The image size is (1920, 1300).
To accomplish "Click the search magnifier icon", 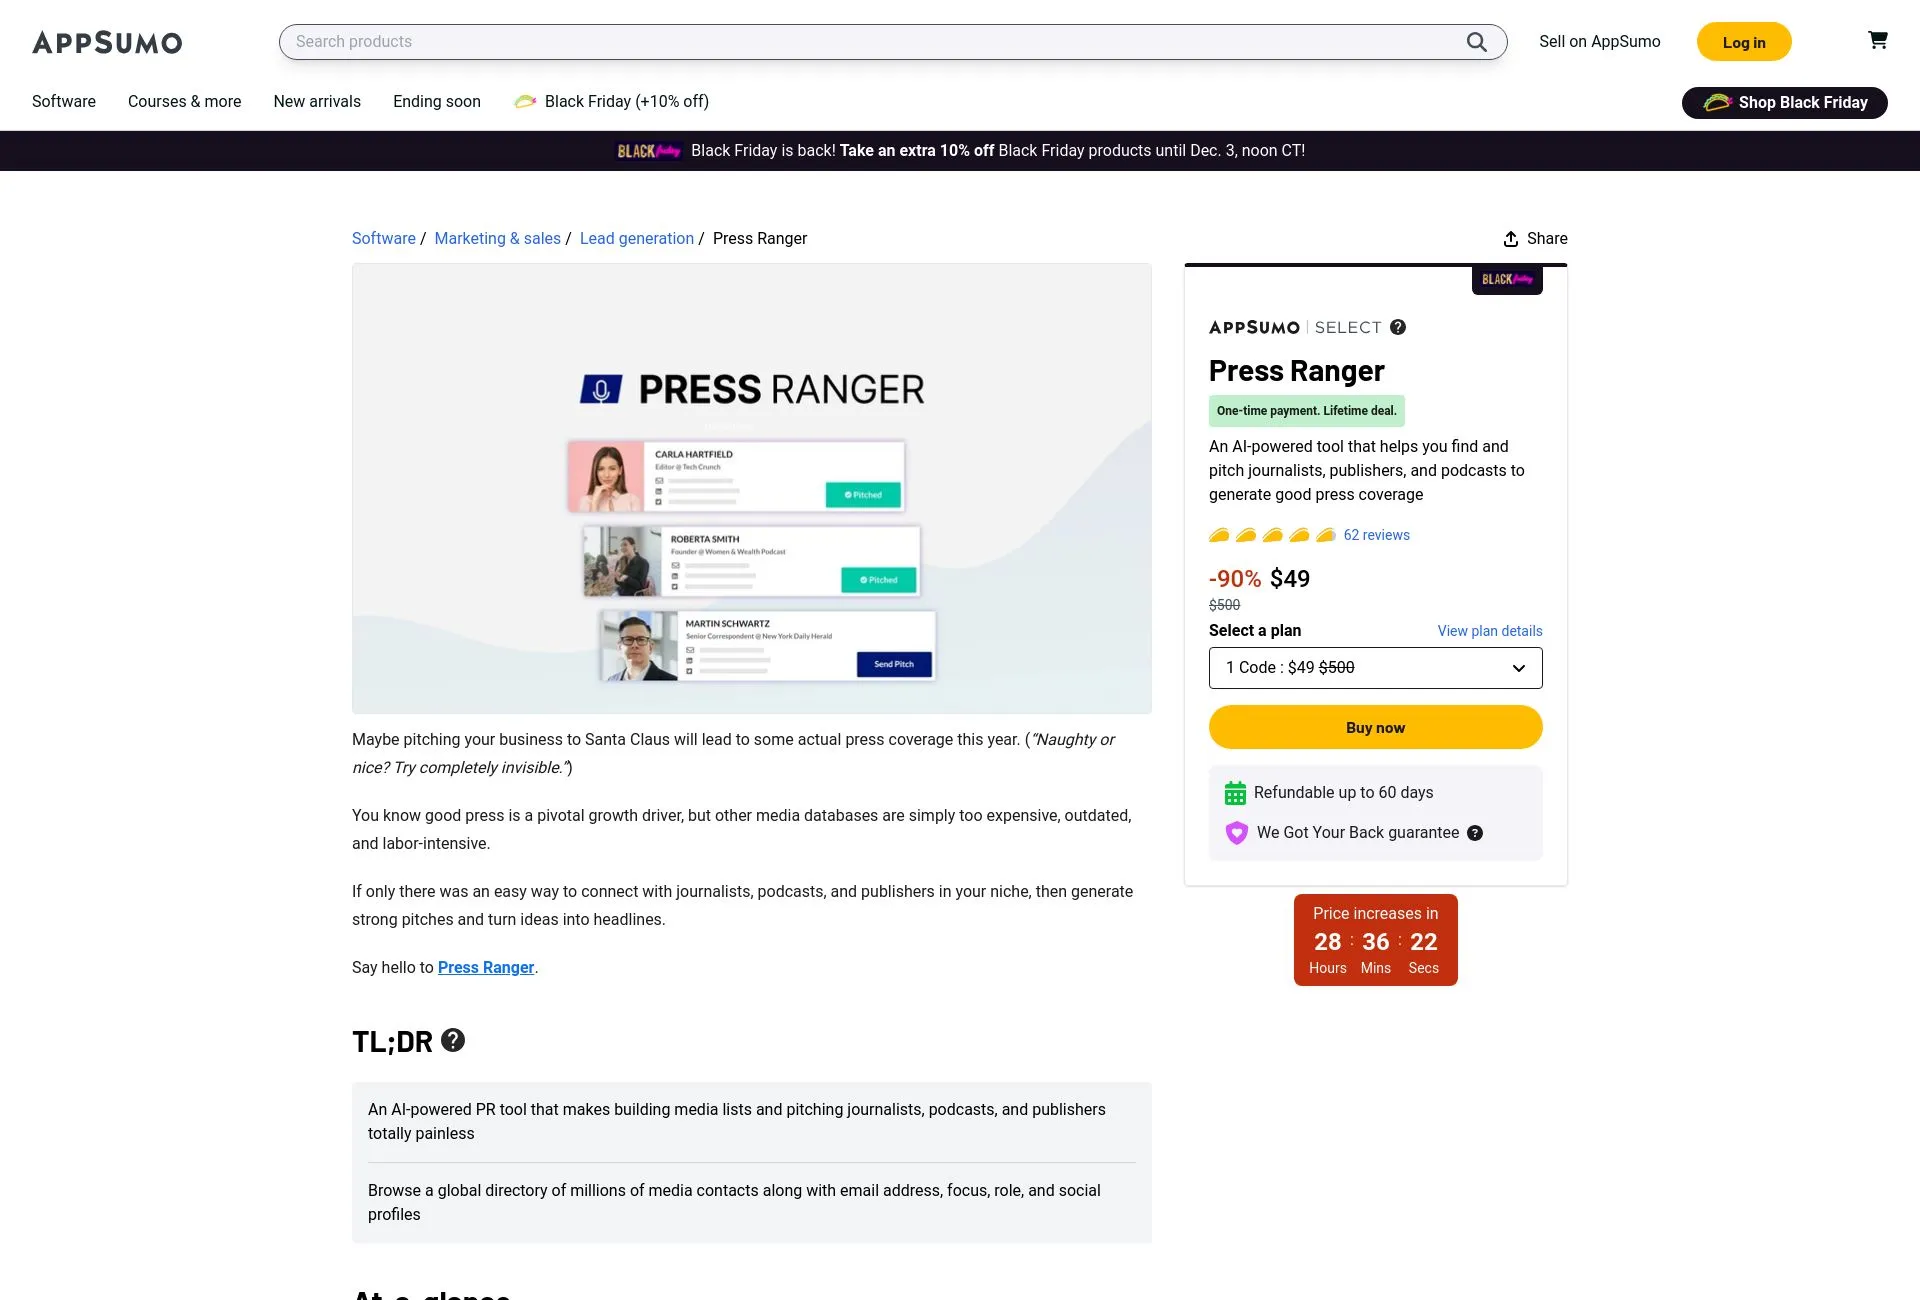I will pyautogui.click(x=1476, y=42).
